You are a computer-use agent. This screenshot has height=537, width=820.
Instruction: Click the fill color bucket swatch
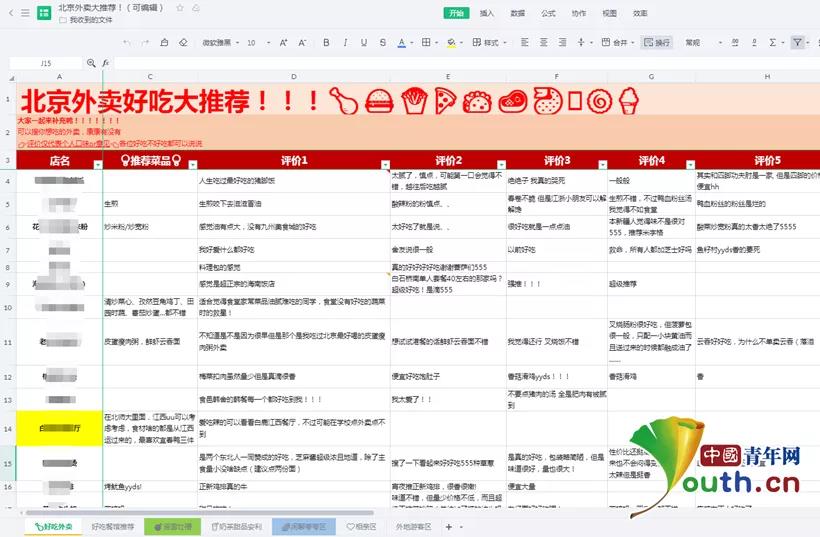[450, 43]
